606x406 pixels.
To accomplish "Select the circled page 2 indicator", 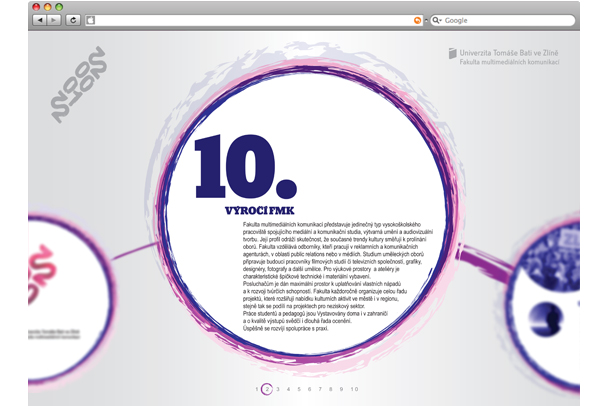I will [266, 388].
